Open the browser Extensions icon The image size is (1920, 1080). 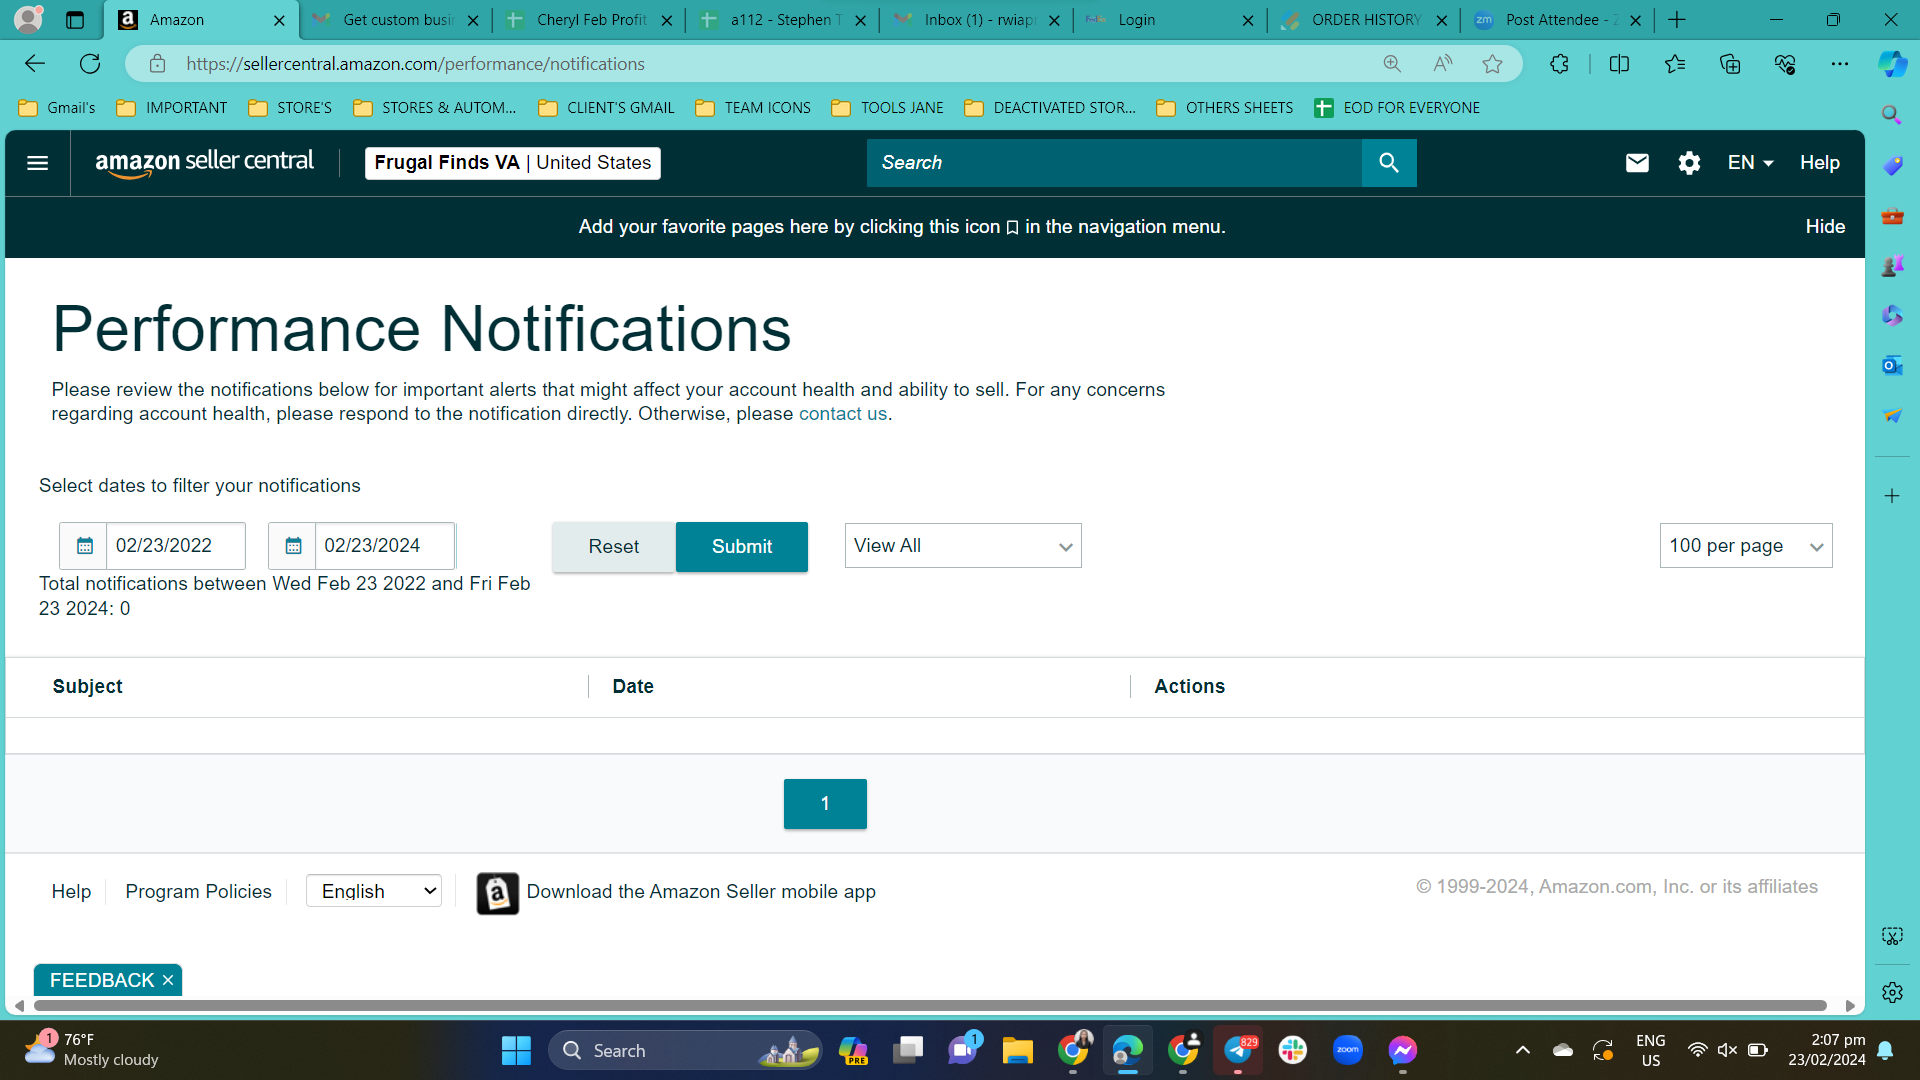[x=1559, y=64]
